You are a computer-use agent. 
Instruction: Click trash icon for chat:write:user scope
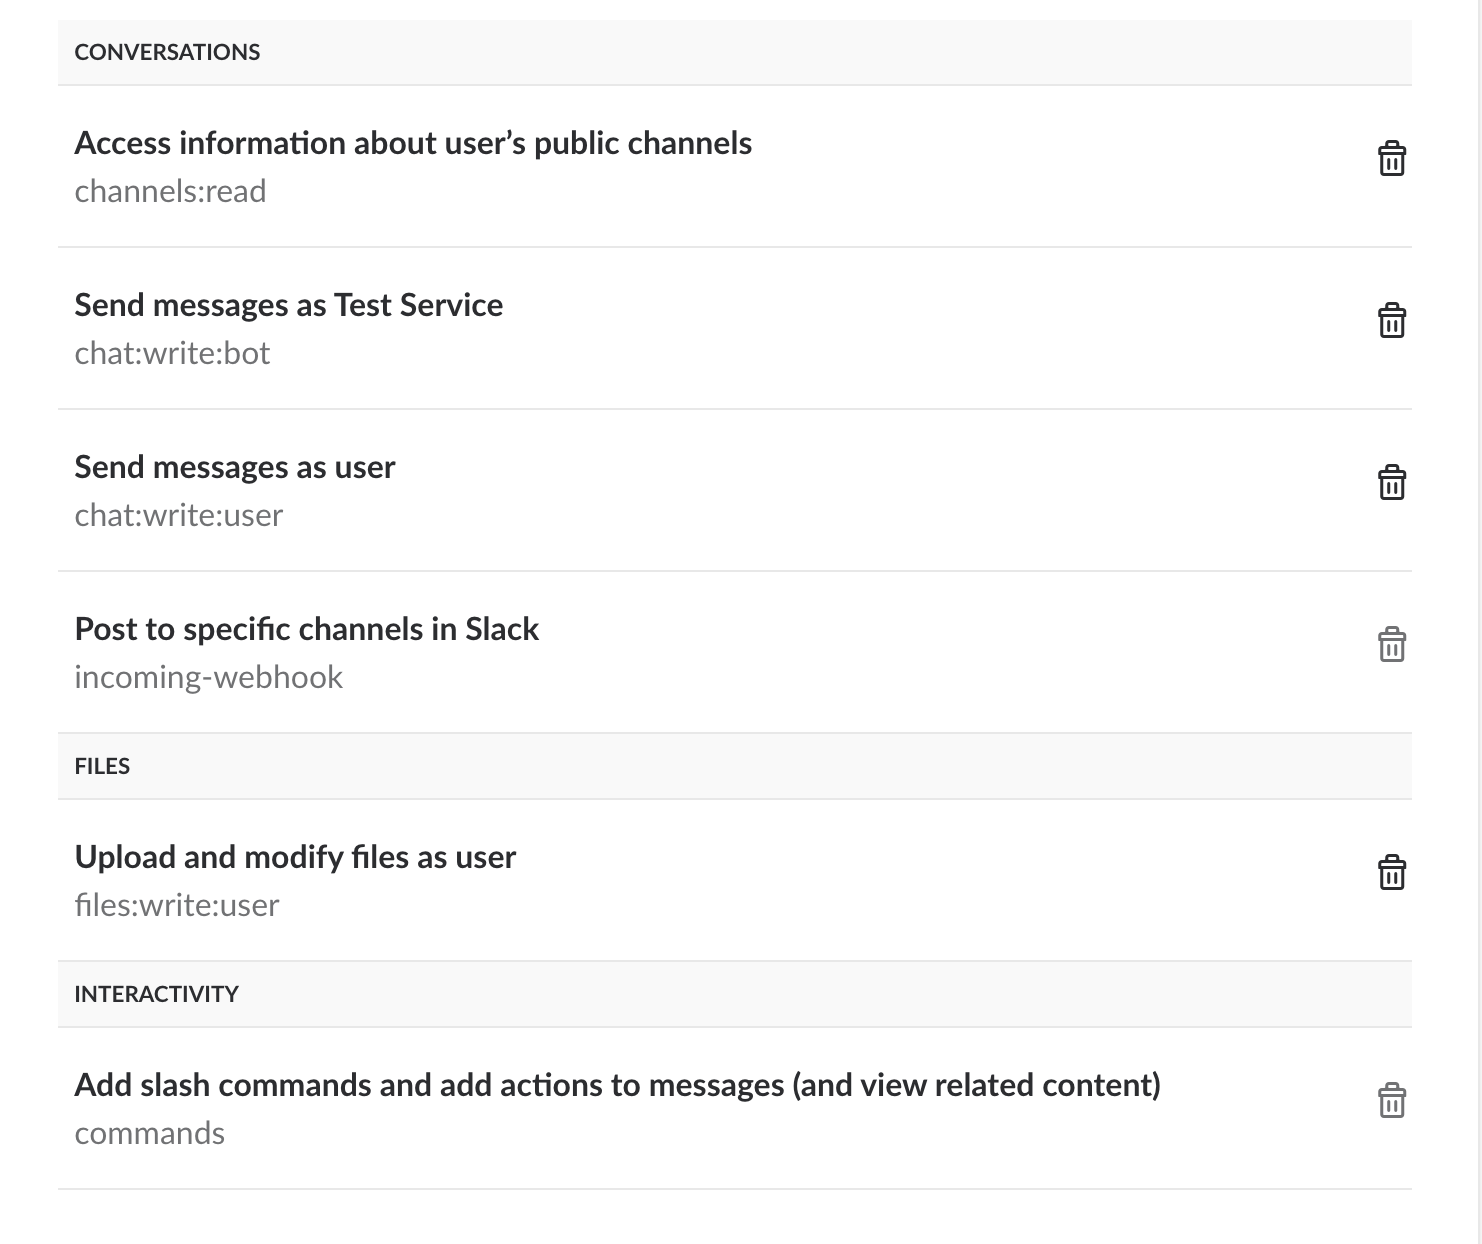[x=1391, y=483]
